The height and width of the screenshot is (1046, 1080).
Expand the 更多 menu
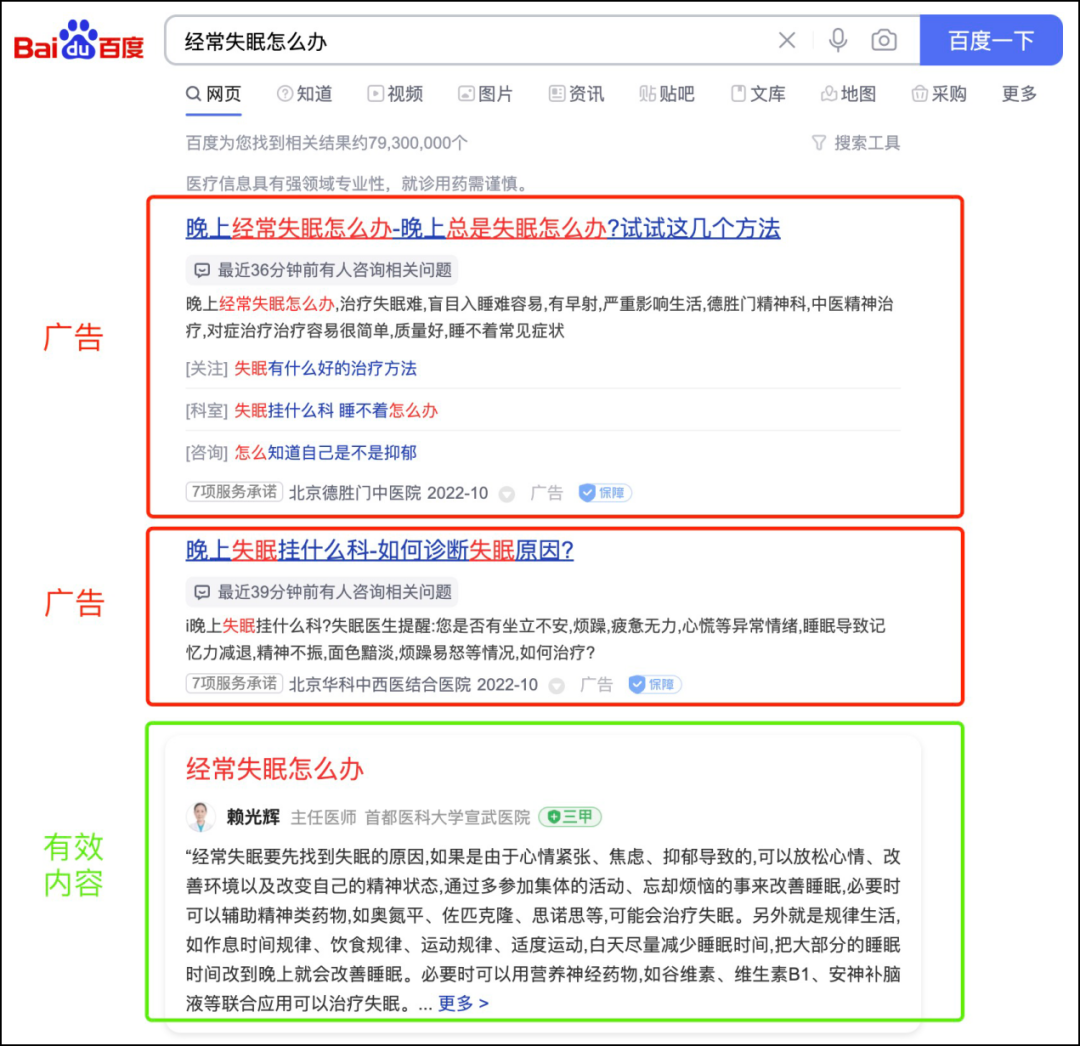1019,94
